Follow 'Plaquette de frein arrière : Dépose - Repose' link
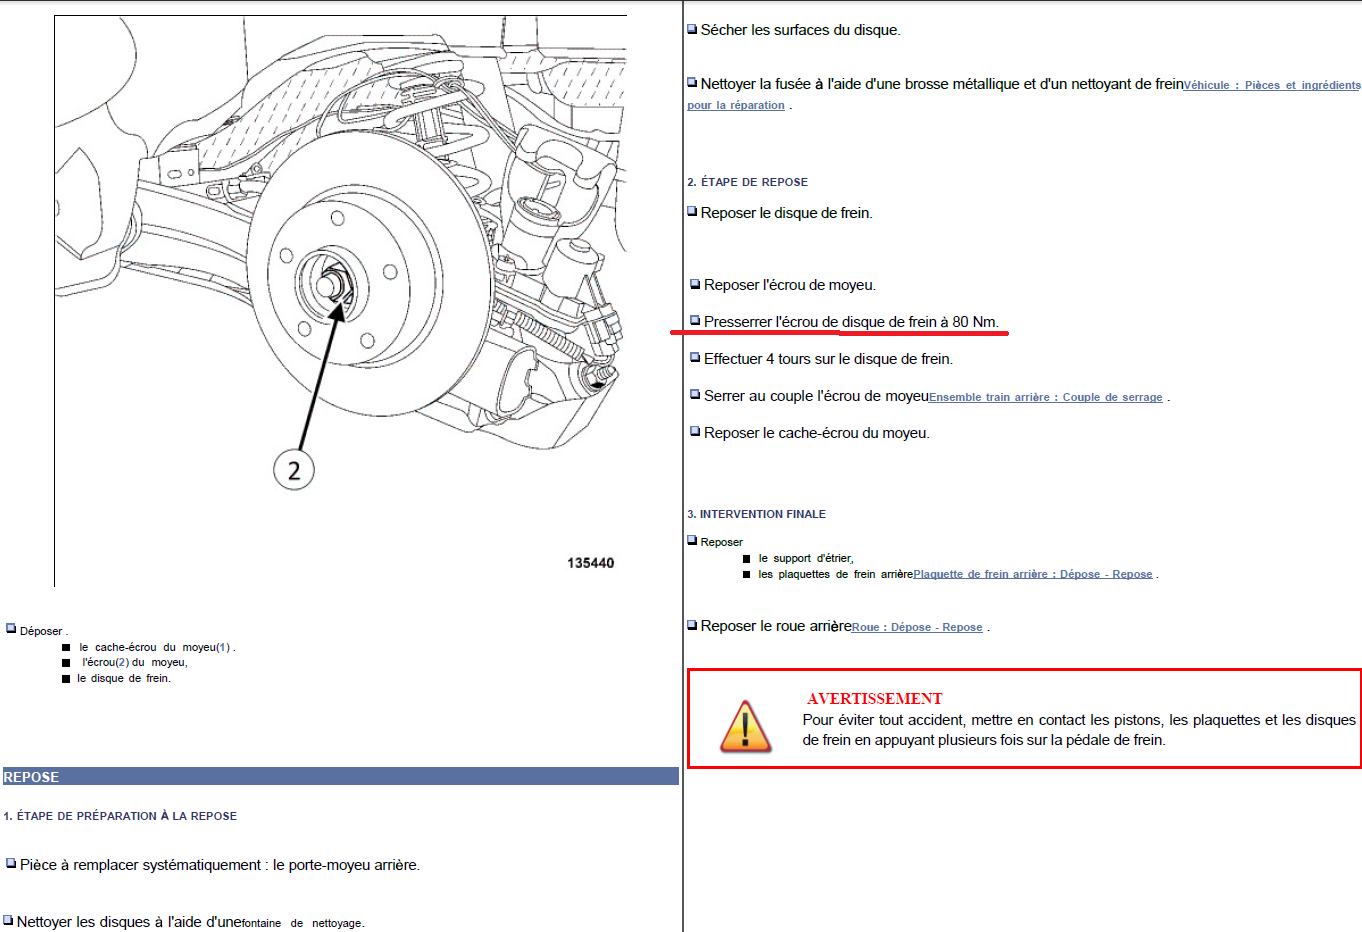Image resolution: width=1362 pixels, height=932 pixels. 1033,574
